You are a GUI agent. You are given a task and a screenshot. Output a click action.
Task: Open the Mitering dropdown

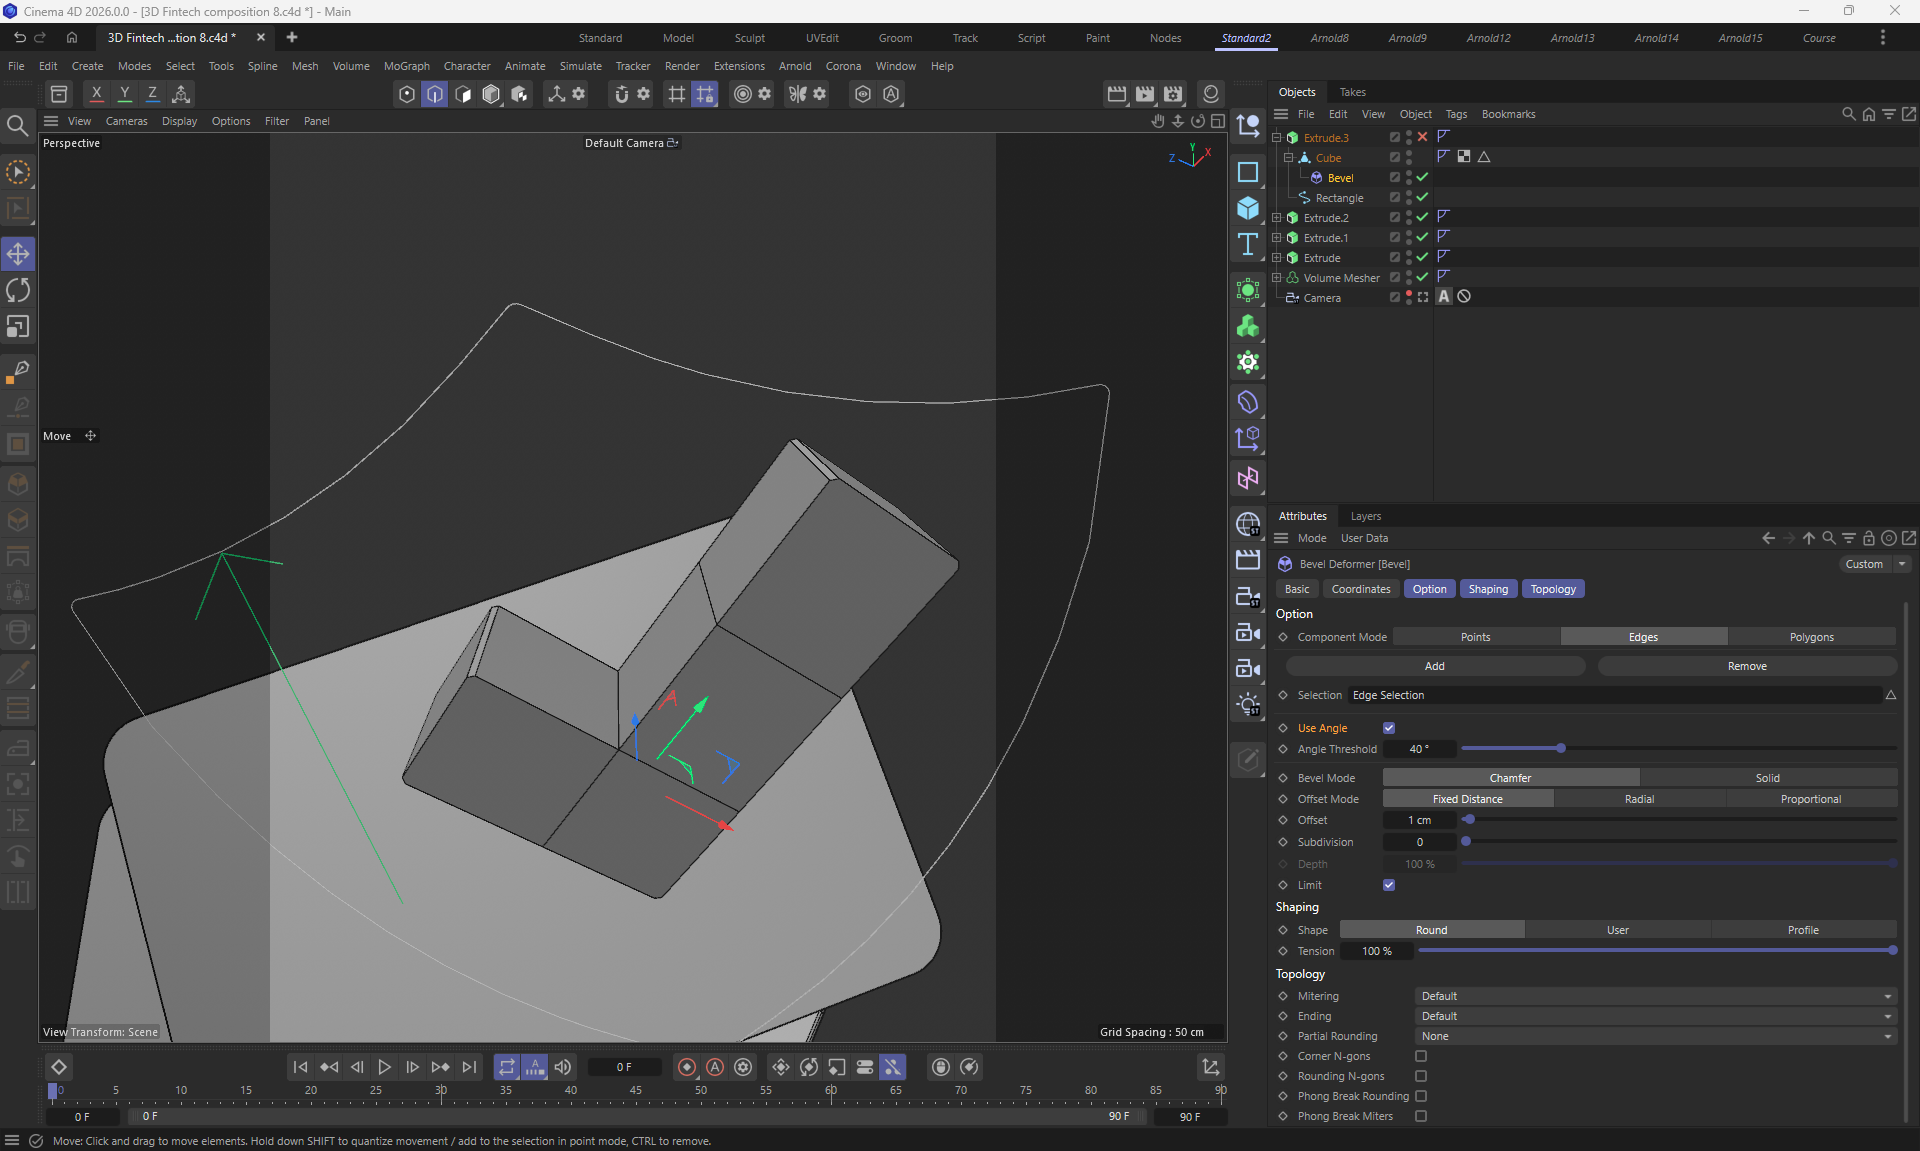tap(1655, 996)
